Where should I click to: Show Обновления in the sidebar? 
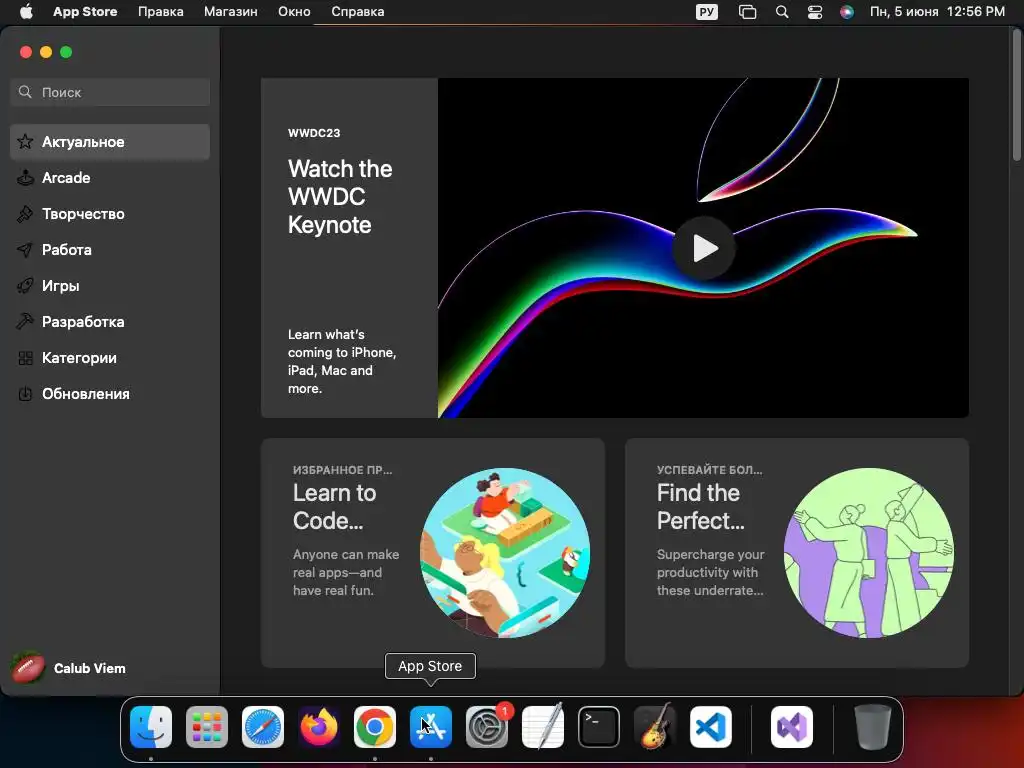tap(110, 394)
